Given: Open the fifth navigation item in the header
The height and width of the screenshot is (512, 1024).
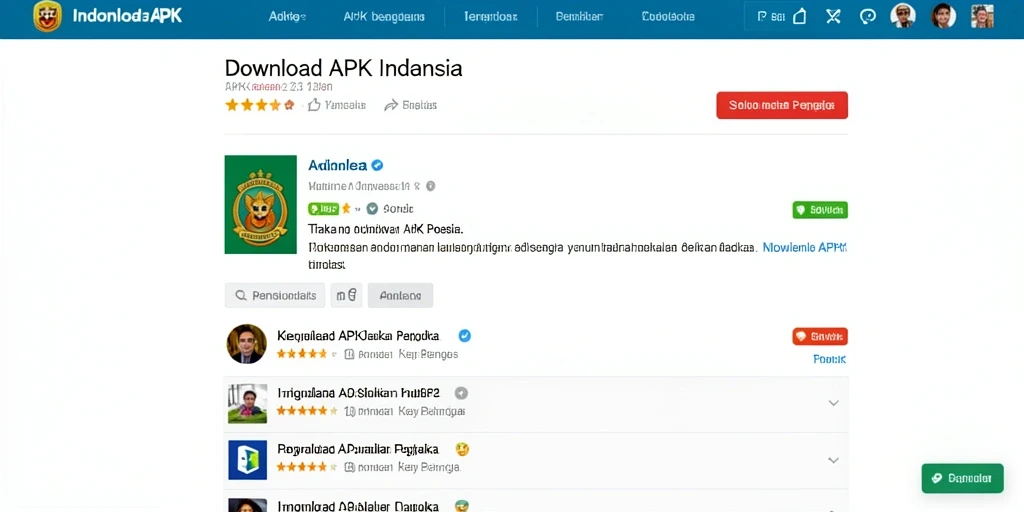Looking at the screenshot, I should point(668,17).
